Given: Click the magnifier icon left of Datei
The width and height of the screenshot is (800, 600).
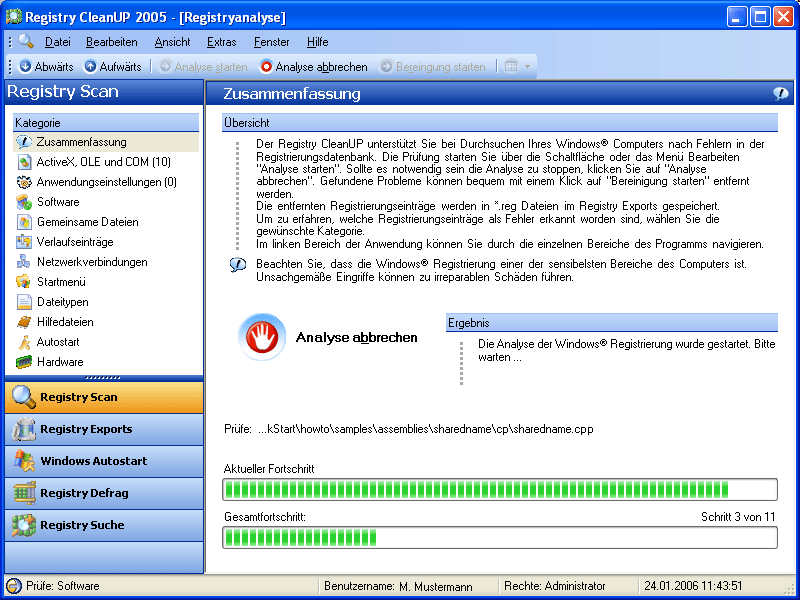Looking at the screenshot, I should point(26,41).
